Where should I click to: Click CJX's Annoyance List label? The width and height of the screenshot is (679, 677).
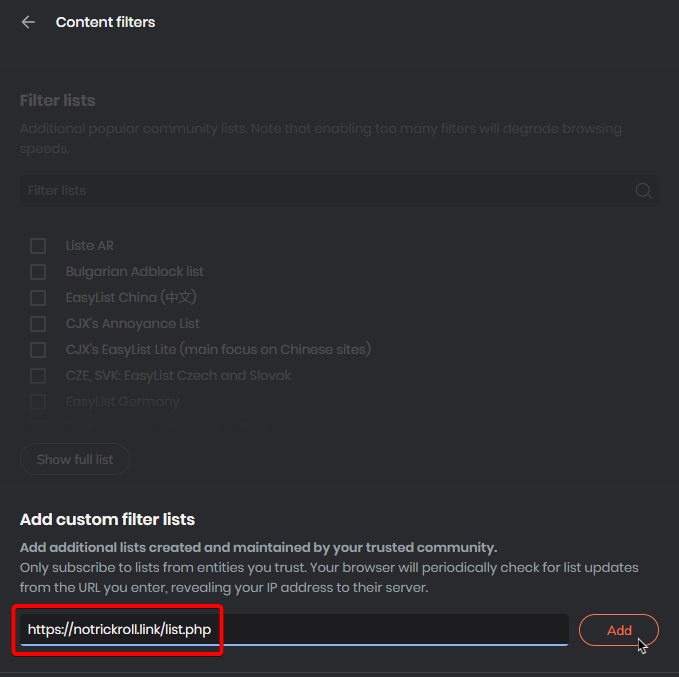click(133, 324)
